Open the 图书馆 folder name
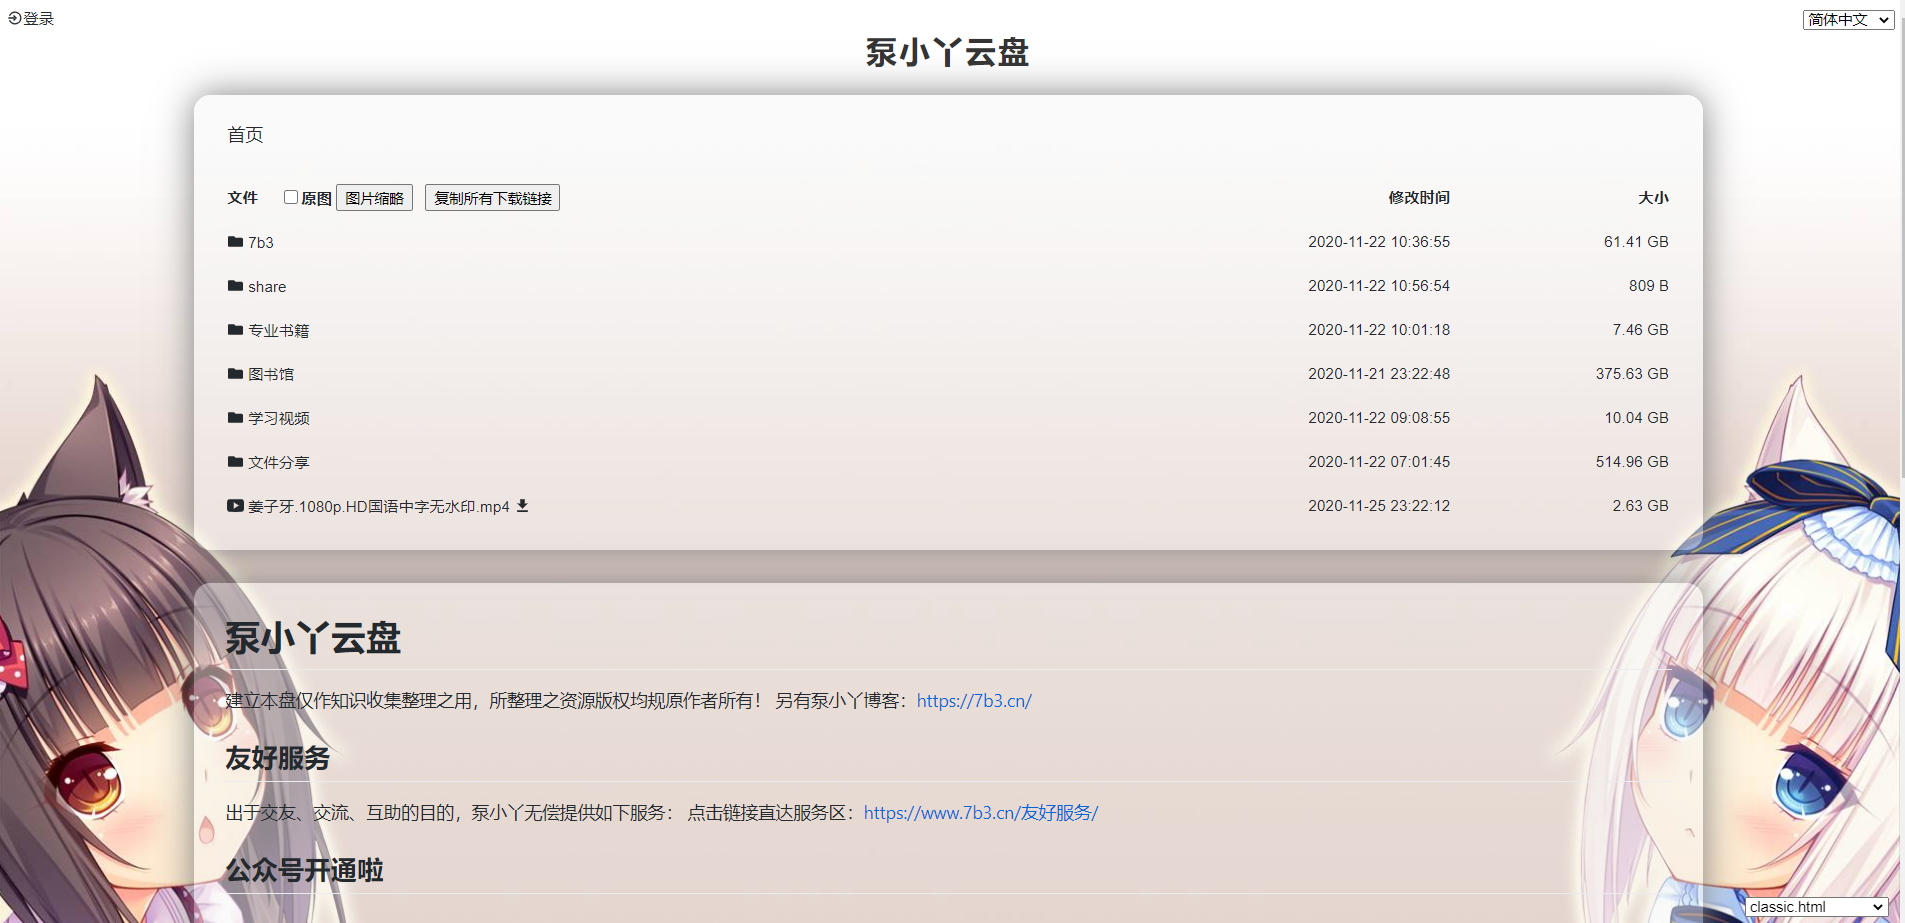Screen dimensions: 1905x923 pyautogui.click(x=271, y=374)
